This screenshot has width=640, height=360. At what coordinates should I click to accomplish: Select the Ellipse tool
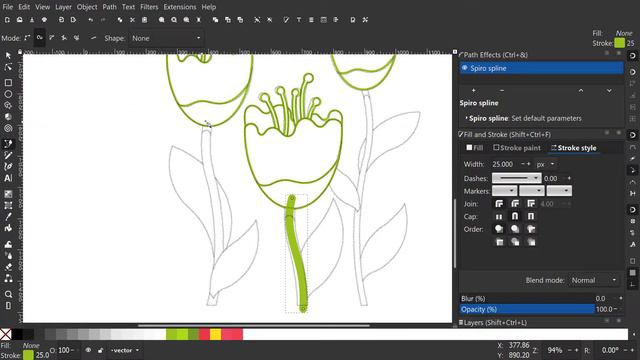coord(8,94)
